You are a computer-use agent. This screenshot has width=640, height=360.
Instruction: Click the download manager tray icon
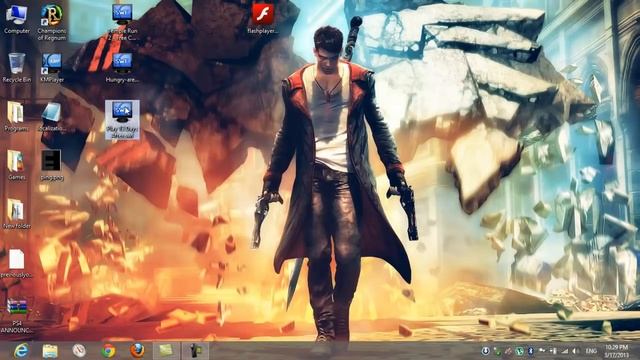click(486, 351)
